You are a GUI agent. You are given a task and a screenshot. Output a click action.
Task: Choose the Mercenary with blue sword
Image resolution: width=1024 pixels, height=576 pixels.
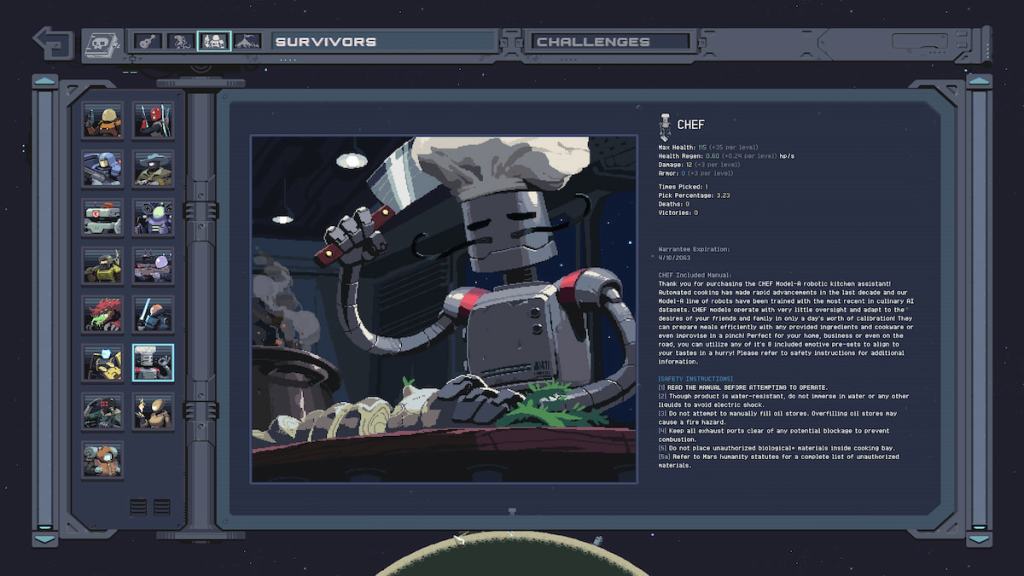[153, 314]
